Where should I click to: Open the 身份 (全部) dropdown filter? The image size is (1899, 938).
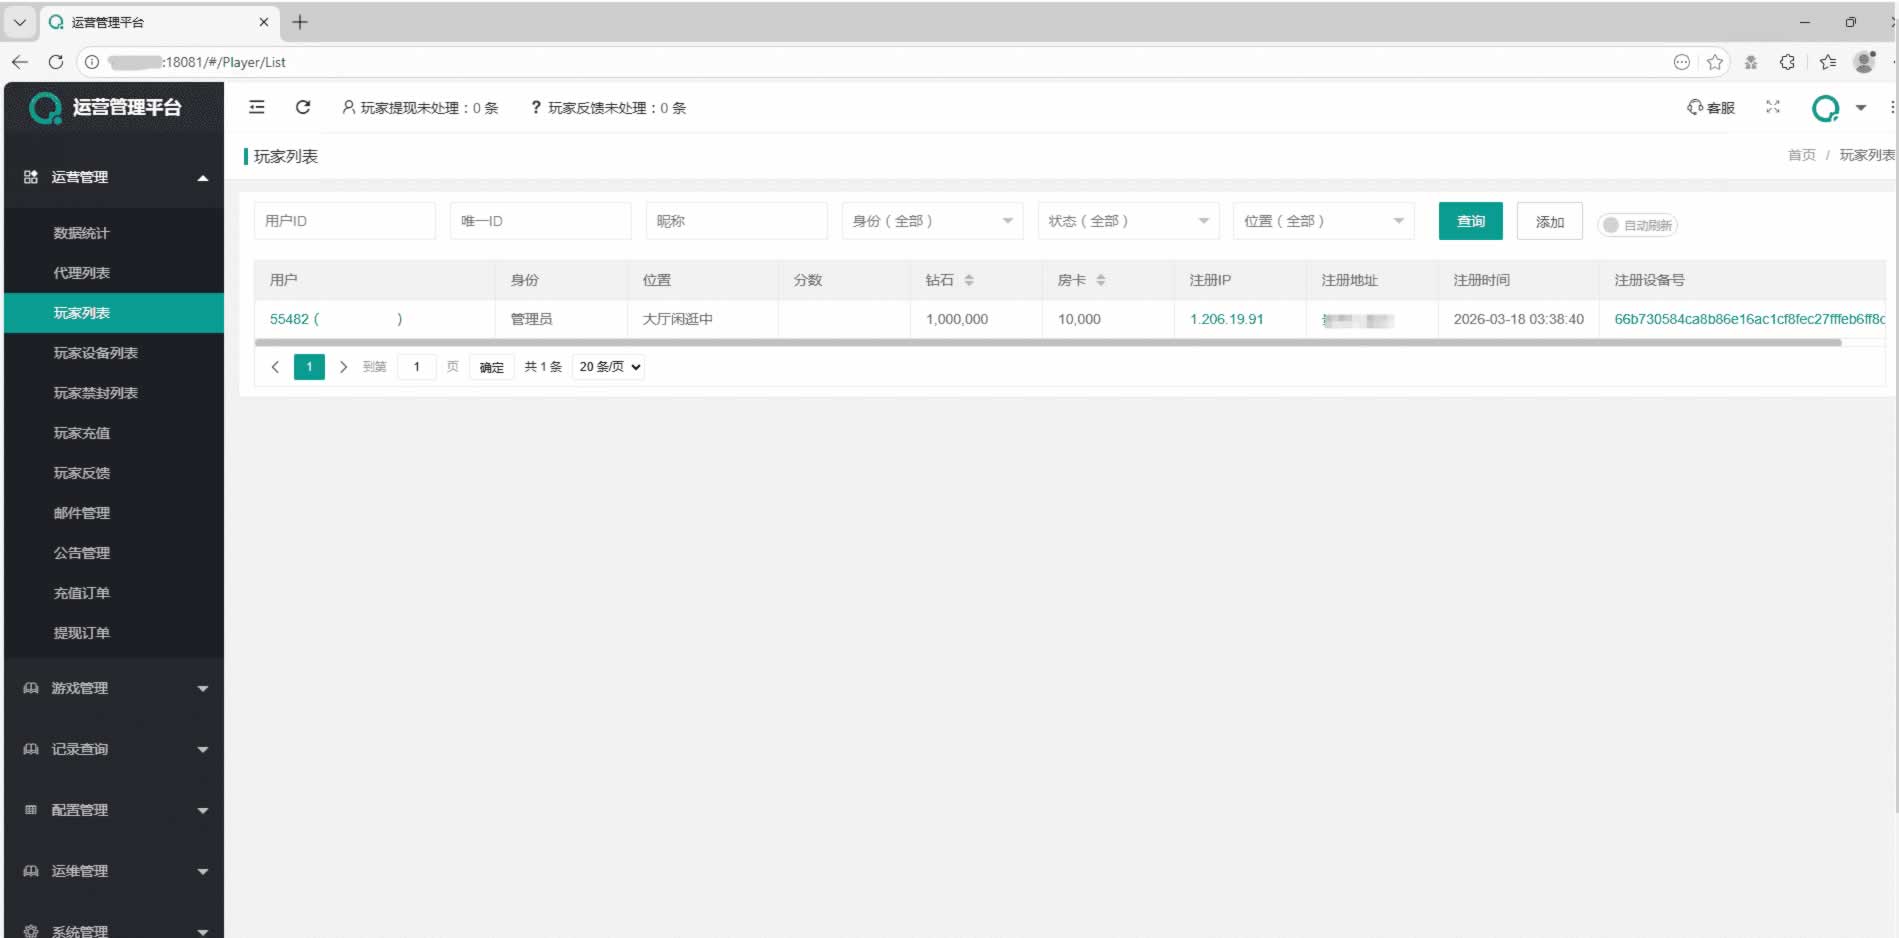[x=931, y=221]
